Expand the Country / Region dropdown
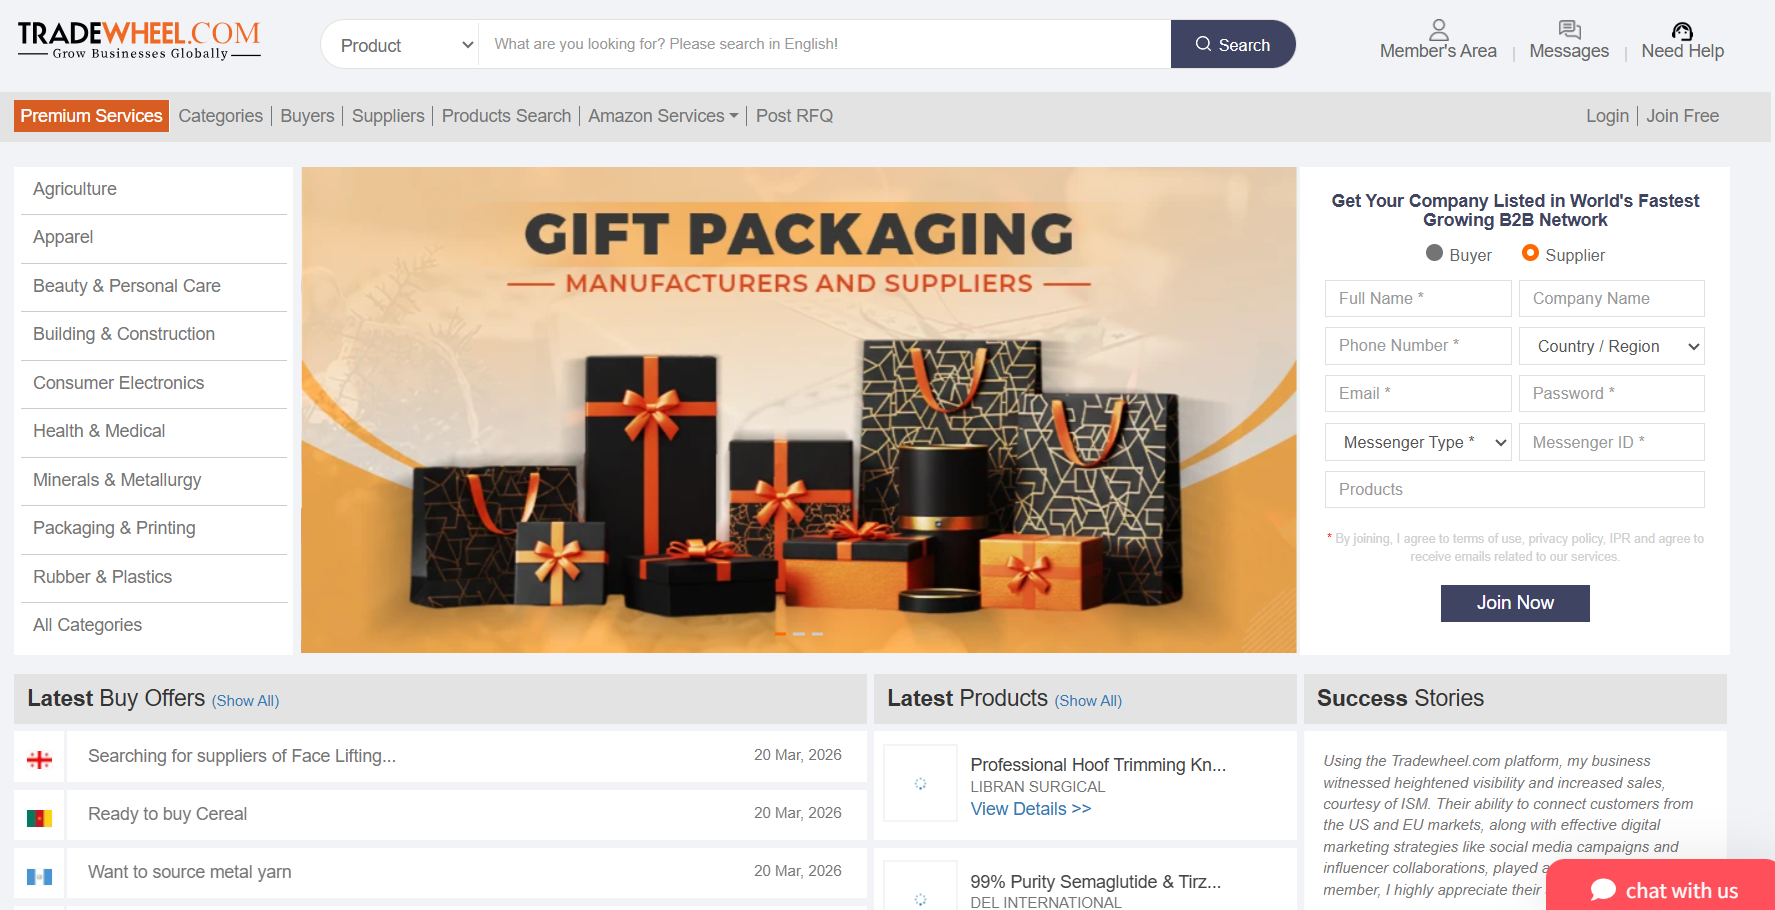 pos(1612,346)
